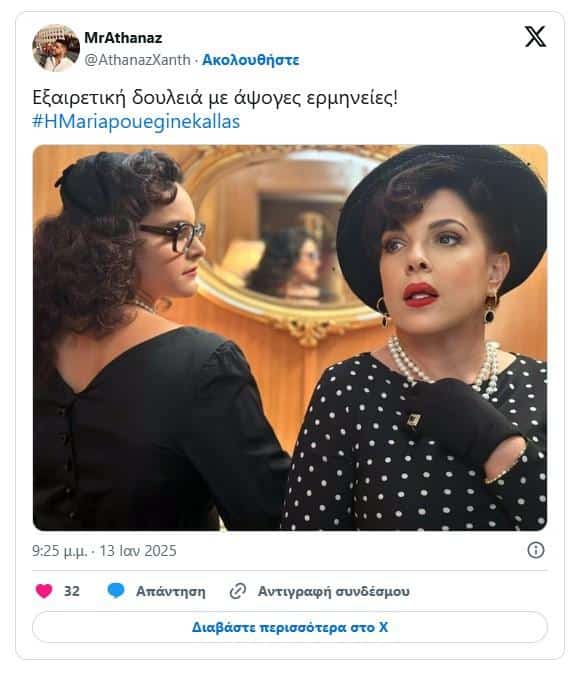Click the X logo in the tweet header
This screenshot has width=581, height=680.
click(535, 36)
